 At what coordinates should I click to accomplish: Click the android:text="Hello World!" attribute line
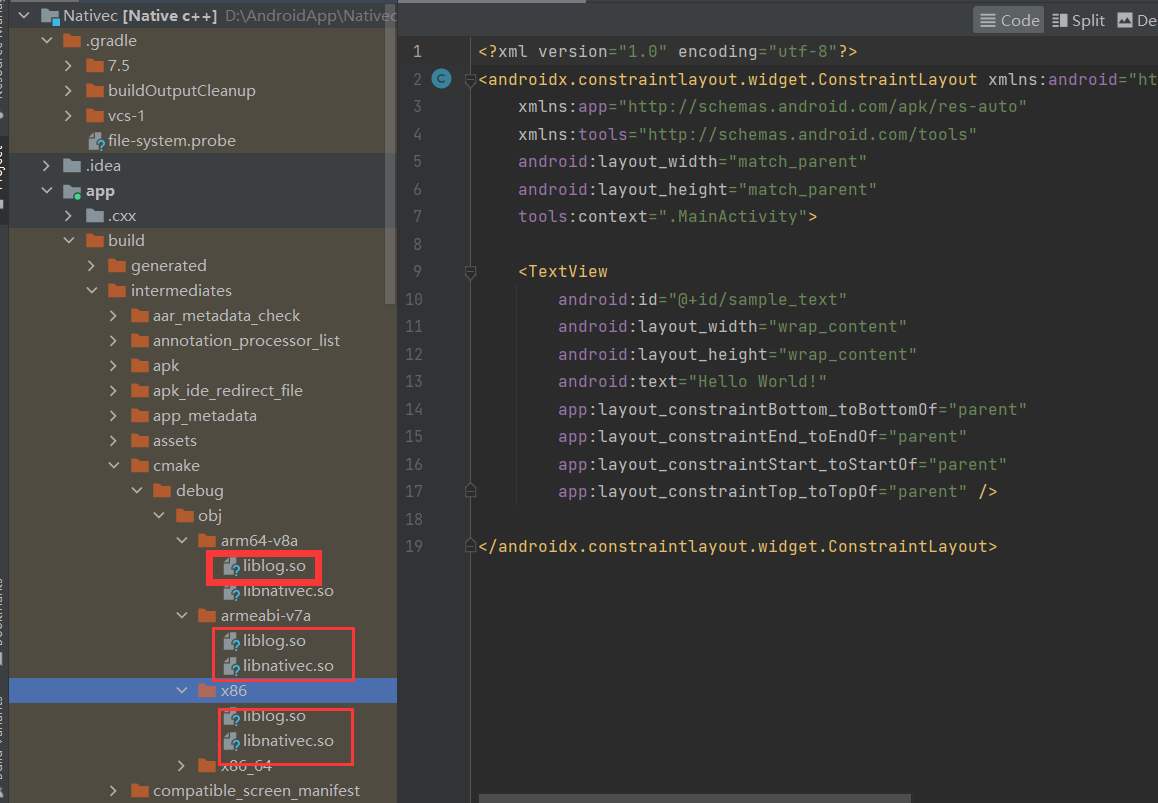click(x=692, y=382)
